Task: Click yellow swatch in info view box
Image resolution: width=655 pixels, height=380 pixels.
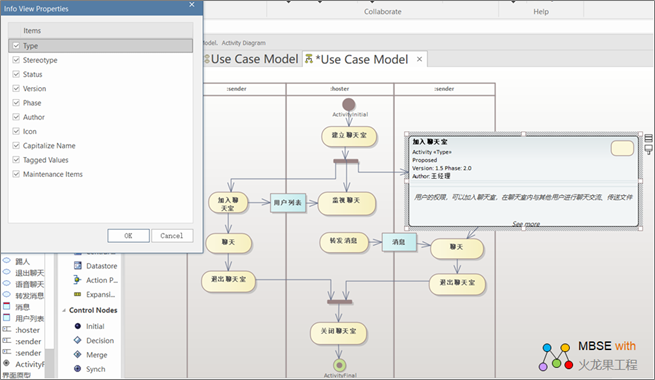Action: 622,148
